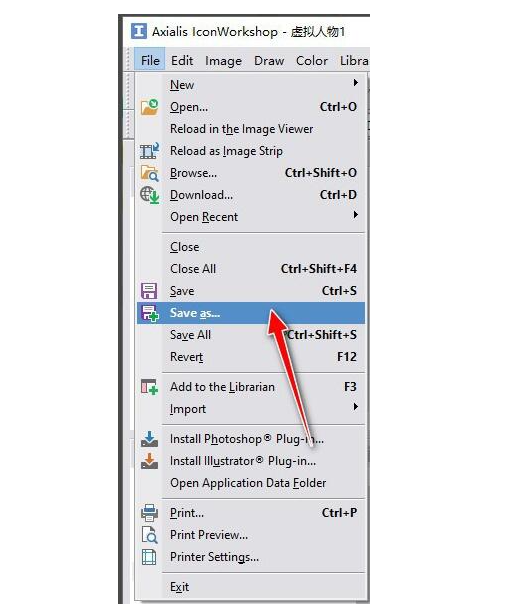The height and width of the screenshot is (610, 507).
Task: Click the Print Preview icon
Action: pyautogui.click(x=149, y=535)
